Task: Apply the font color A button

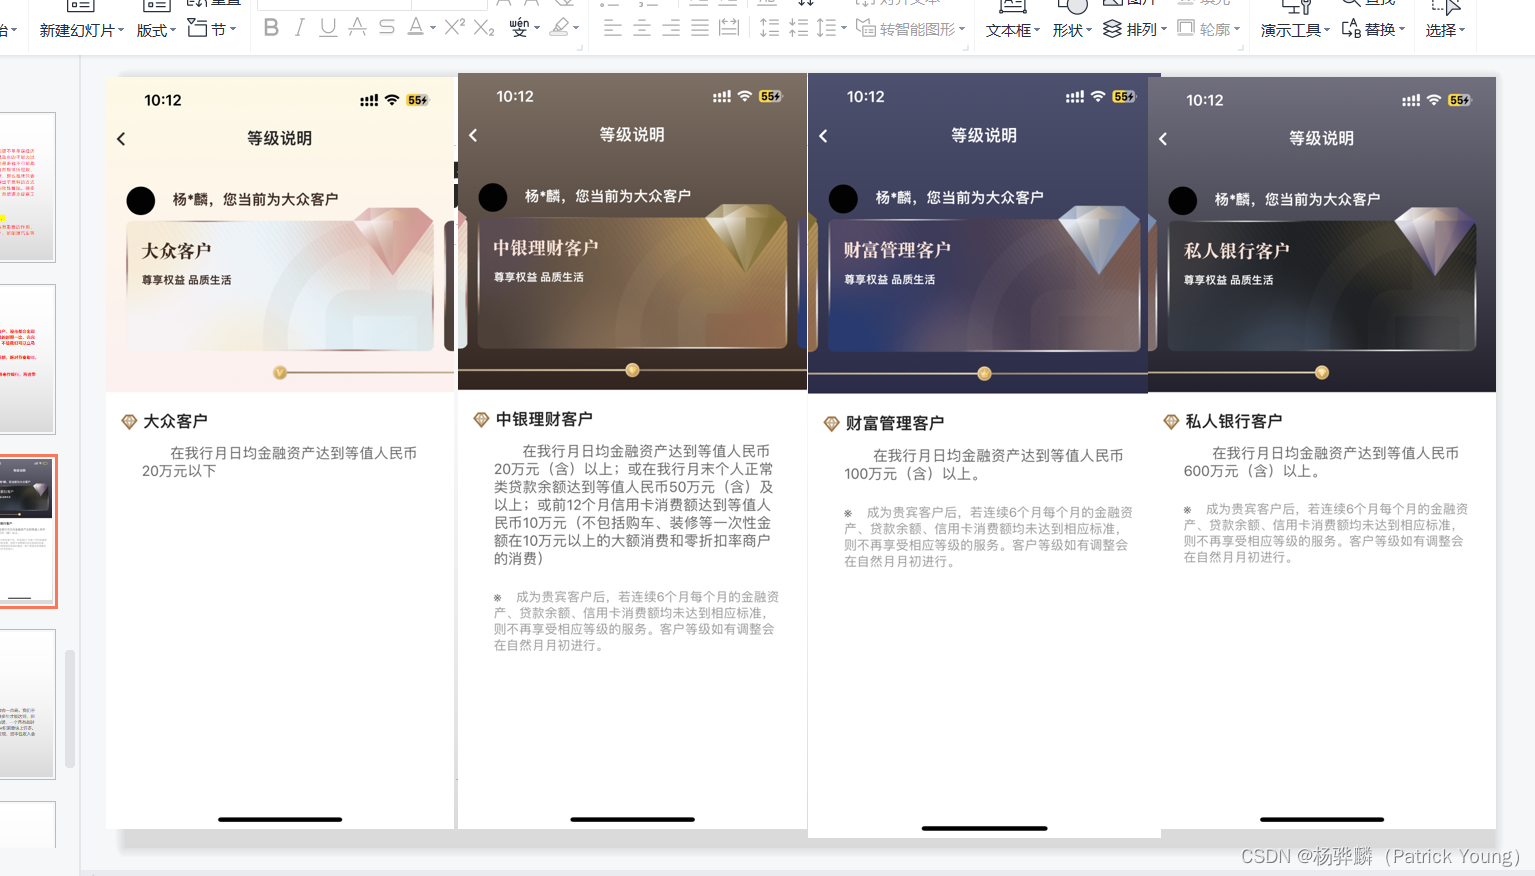Action: click(415, 28)
